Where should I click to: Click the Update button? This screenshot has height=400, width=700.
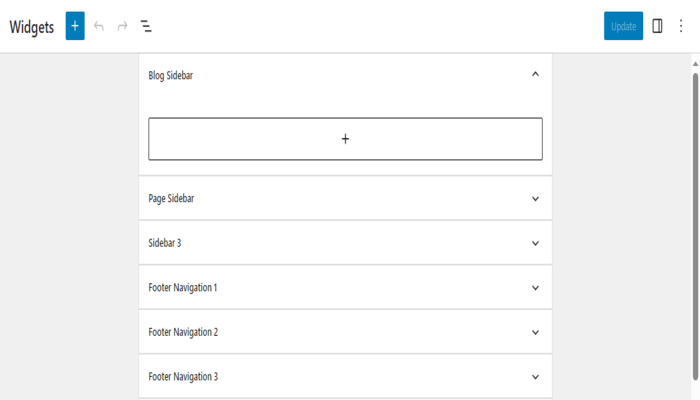click(623, 26)
